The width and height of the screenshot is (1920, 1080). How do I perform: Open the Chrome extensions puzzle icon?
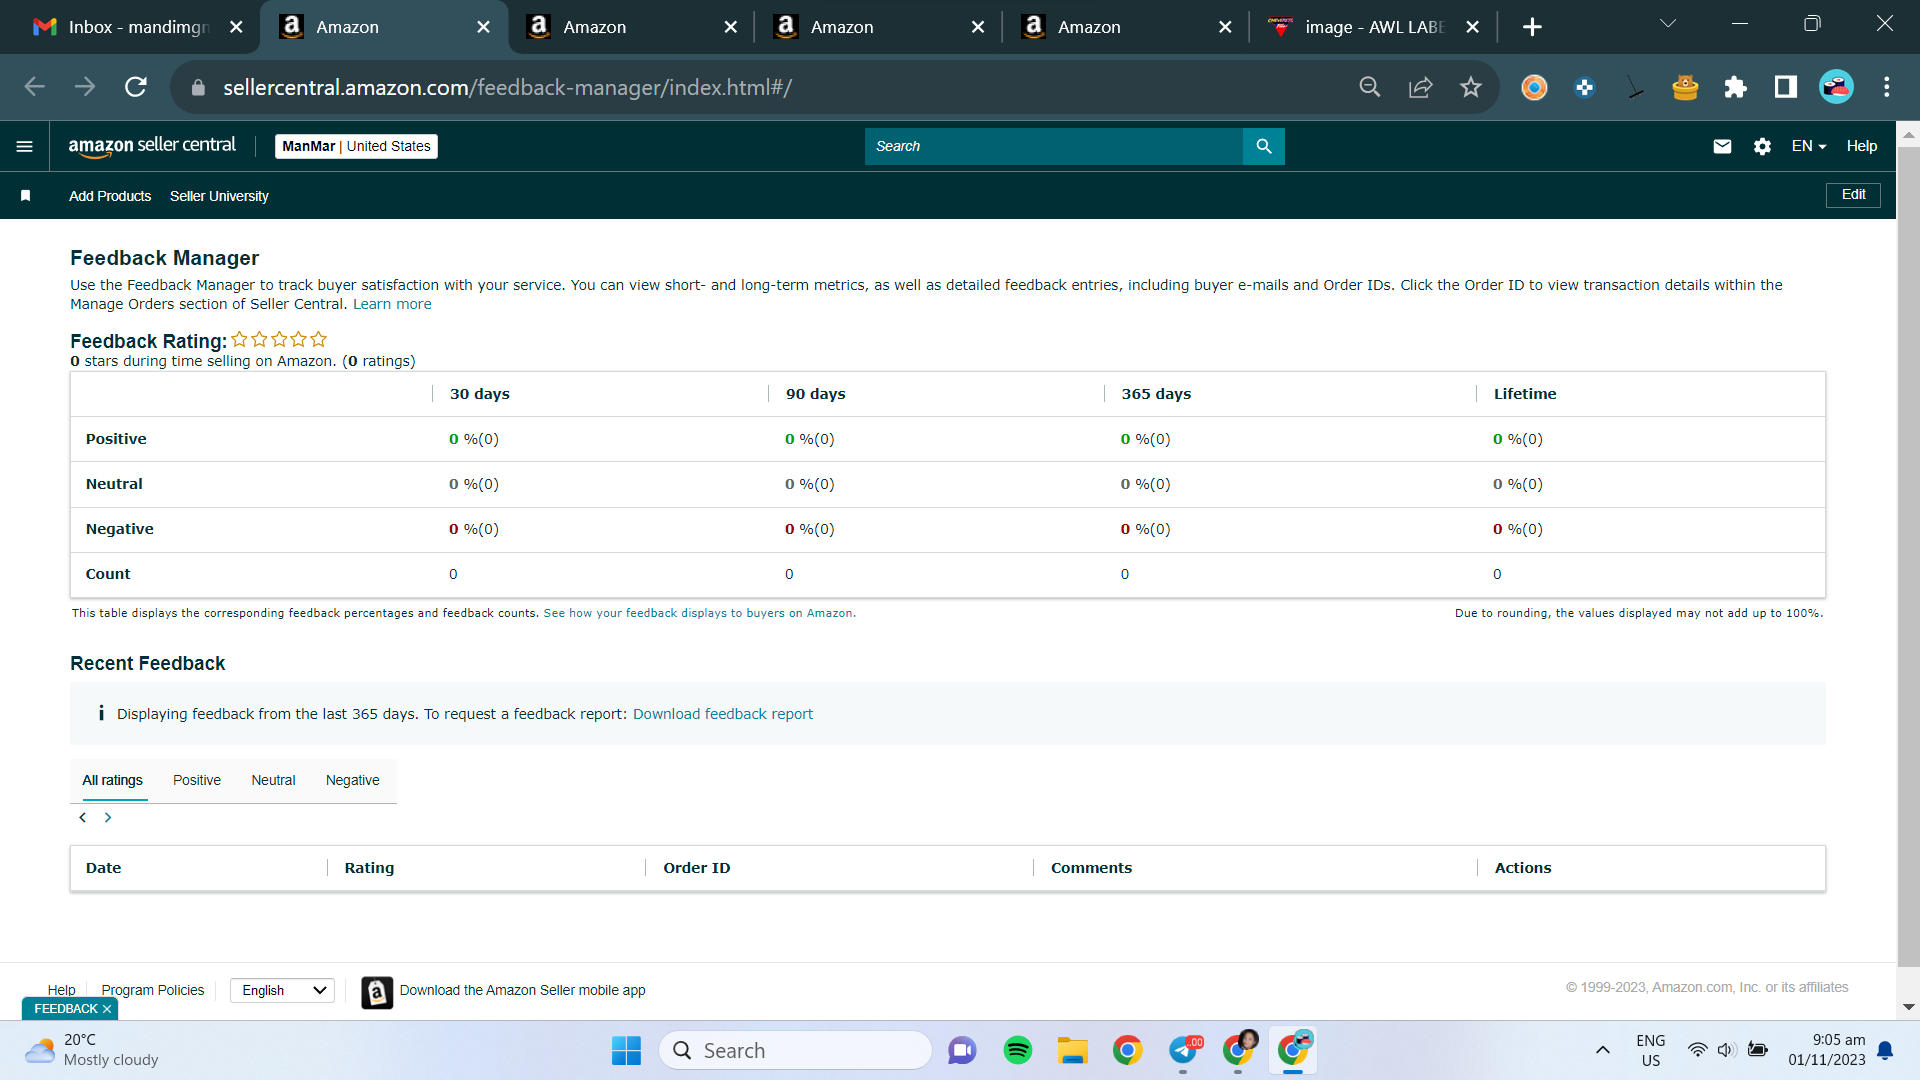coord(1735,87)
